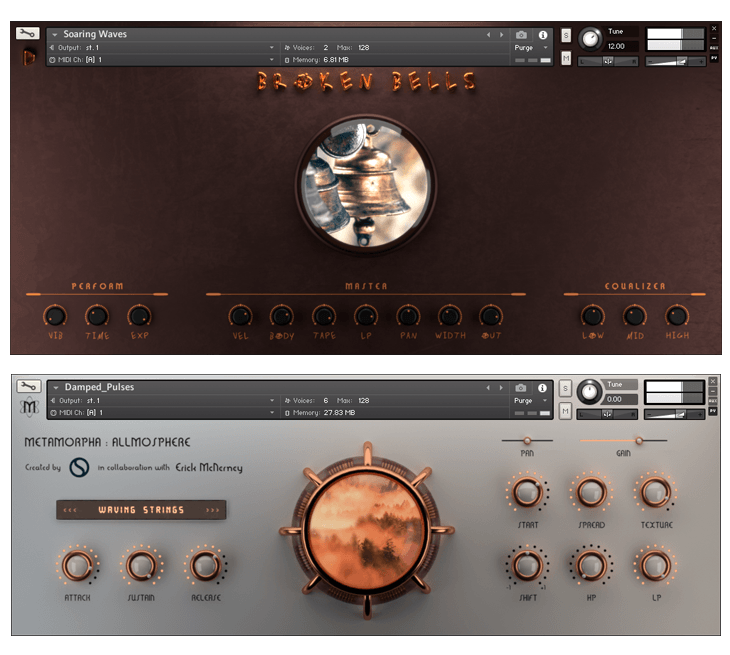Go to next preset arrow in Damped_Pulses header
This screenshot has height=655, width=730.
point(501,388)
